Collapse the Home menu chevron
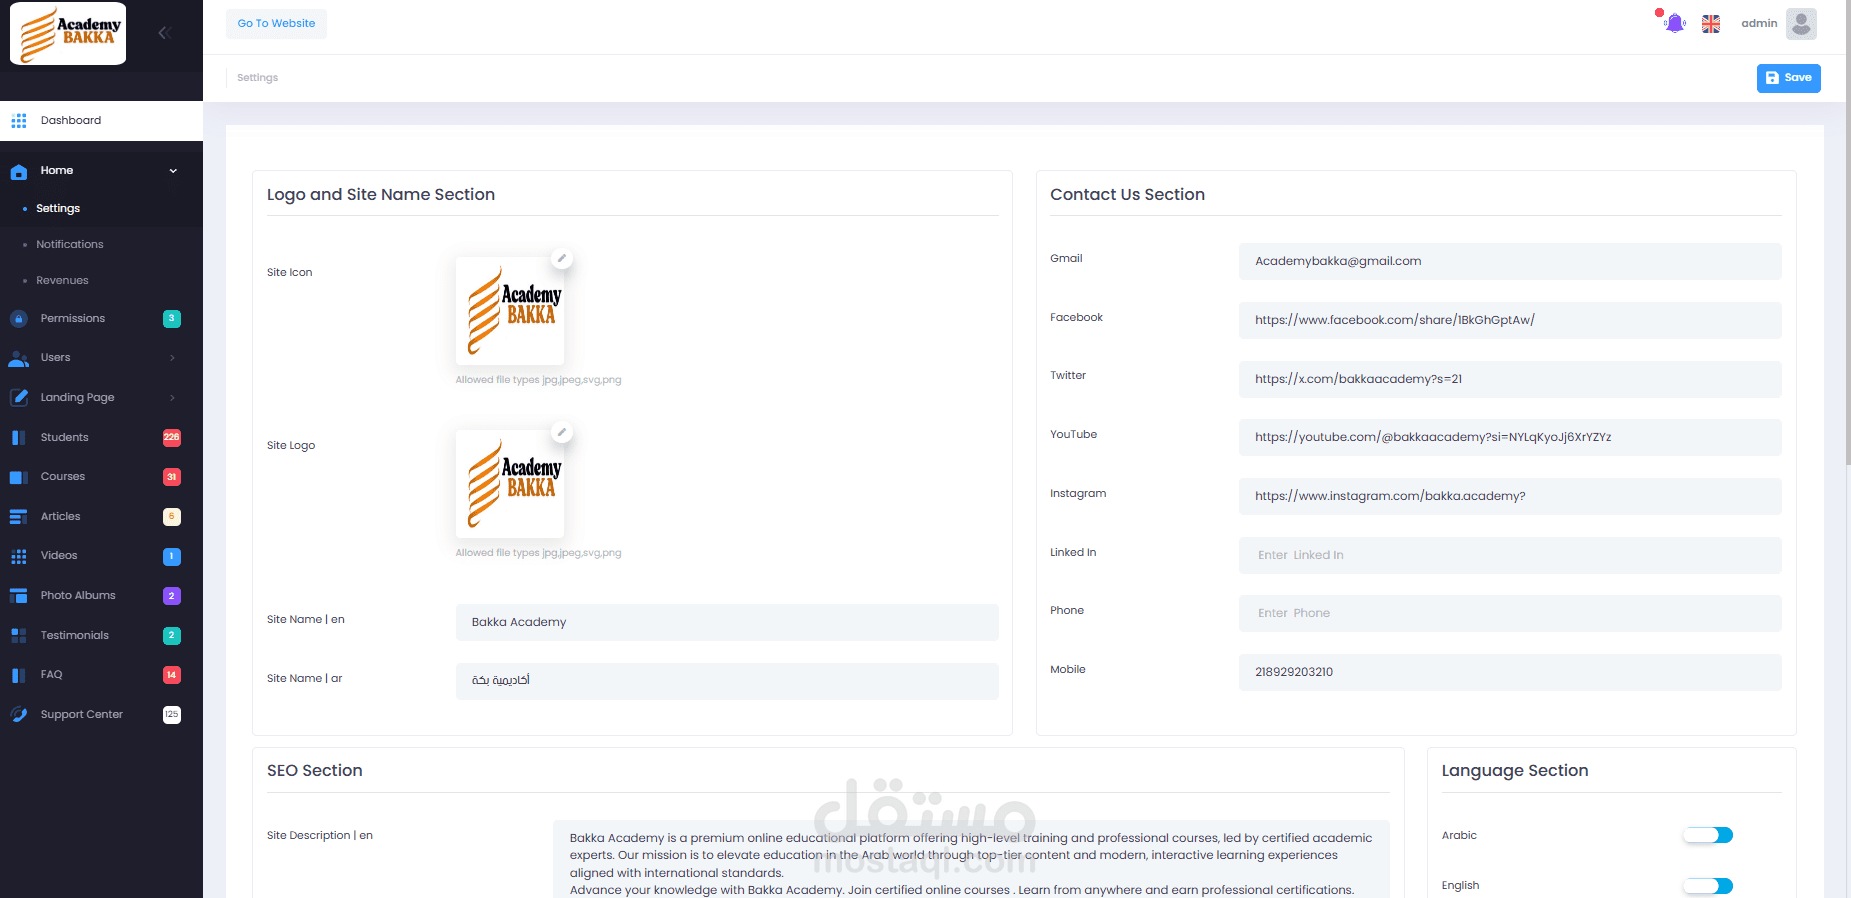The image size is (1851, 898). point(173,171)
